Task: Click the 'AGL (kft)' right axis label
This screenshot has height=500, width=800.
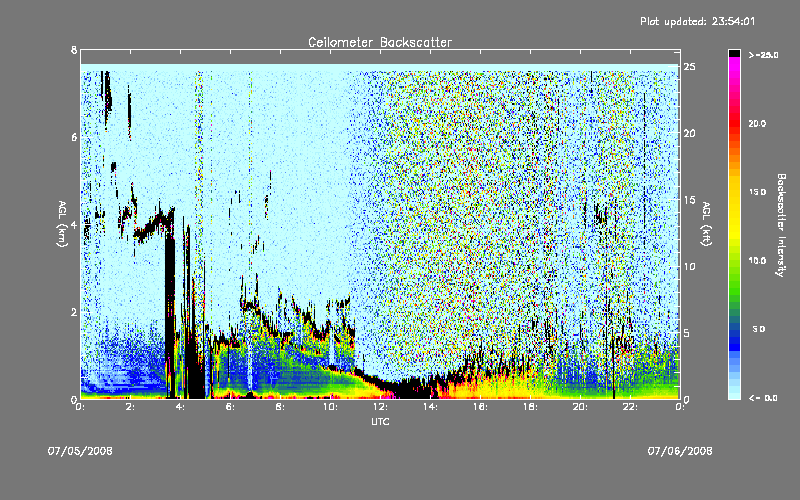Action: coord(707,224)
